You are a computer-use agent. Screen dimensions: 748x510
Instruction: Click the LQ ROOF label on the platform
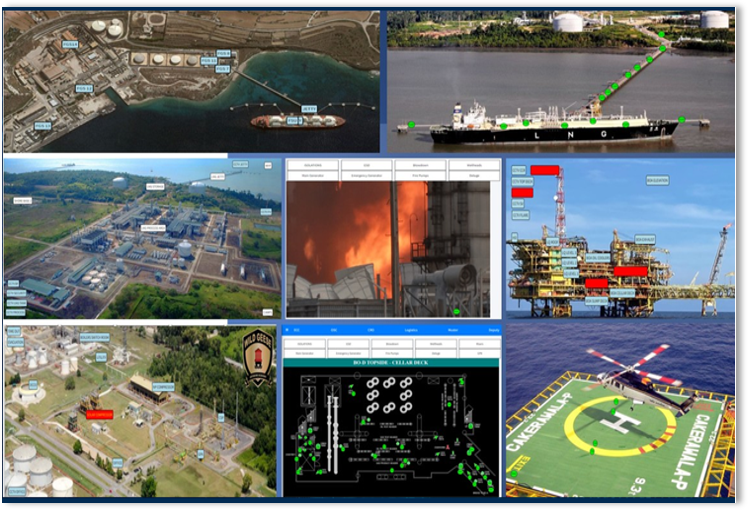pos(552,242)
